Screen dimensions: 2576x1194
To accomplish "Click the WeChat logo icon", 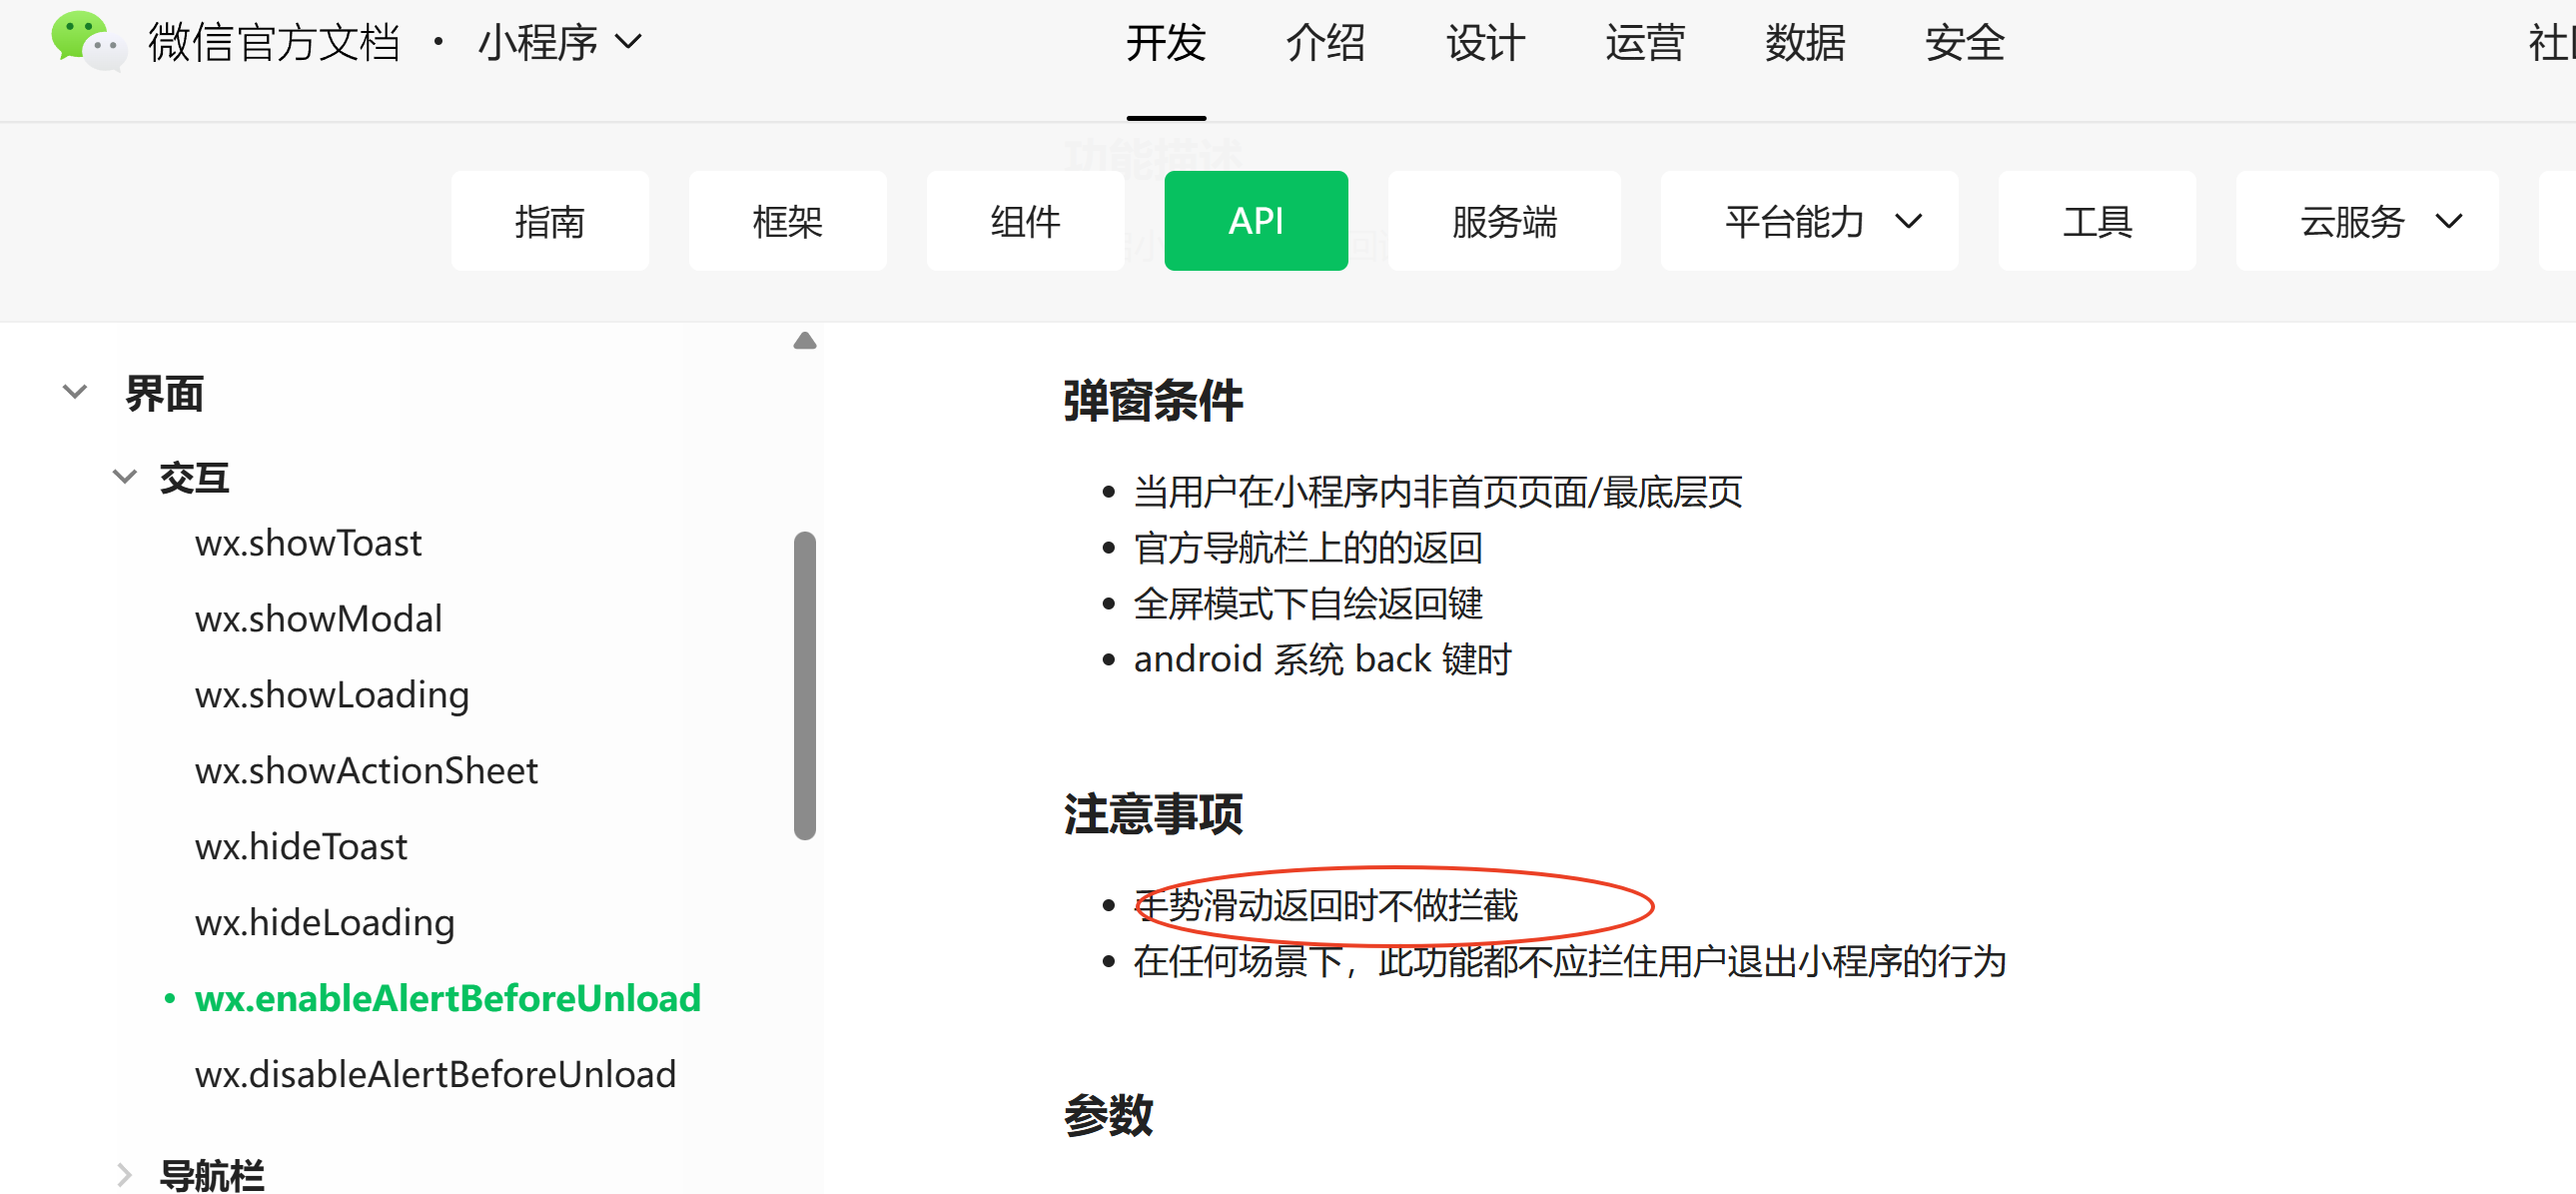I will [88, 41].
